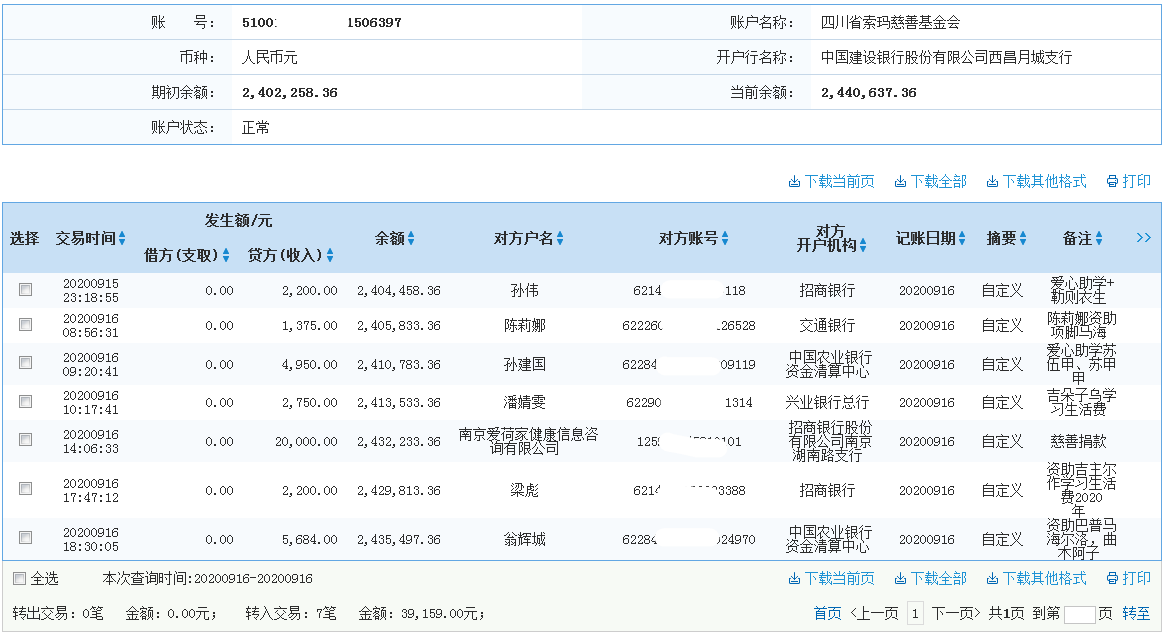Screen dimensions: 1163x634
Task: Click the download all icon at top right
Action: point(931,181)
